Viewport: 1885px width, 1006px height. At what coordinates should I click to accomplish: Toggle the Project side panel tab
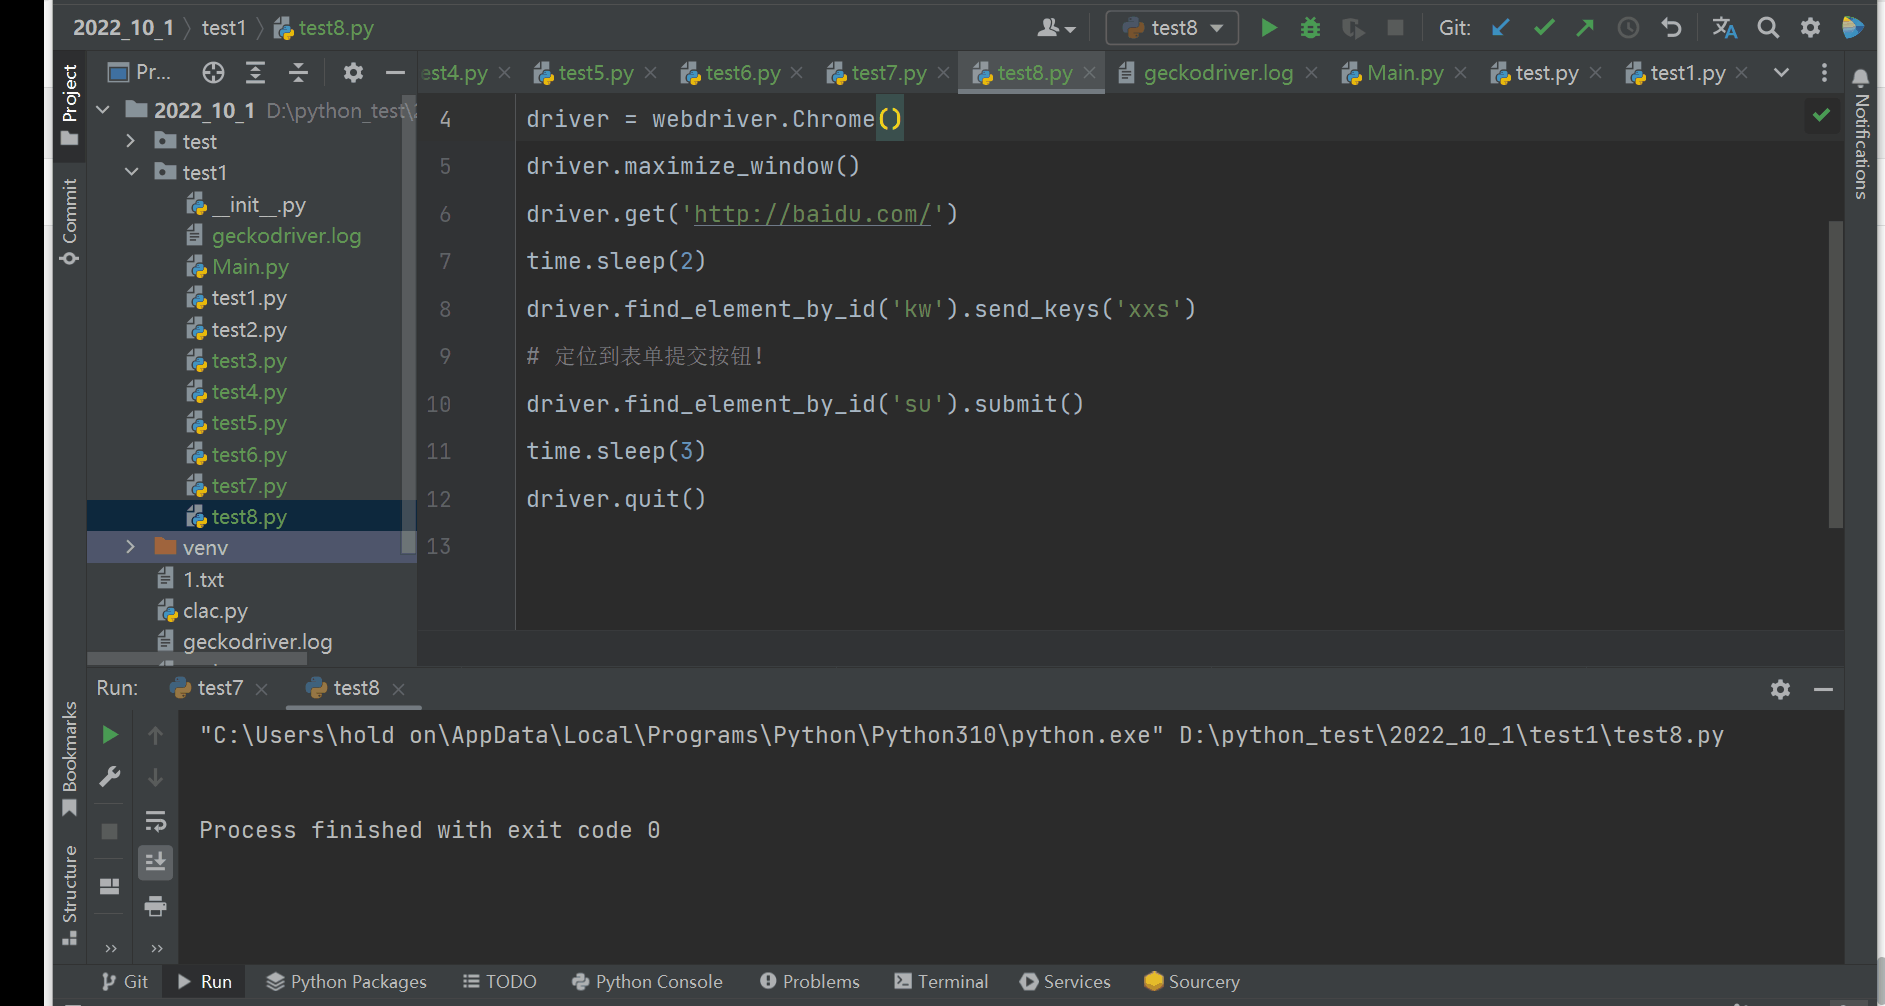69,105
